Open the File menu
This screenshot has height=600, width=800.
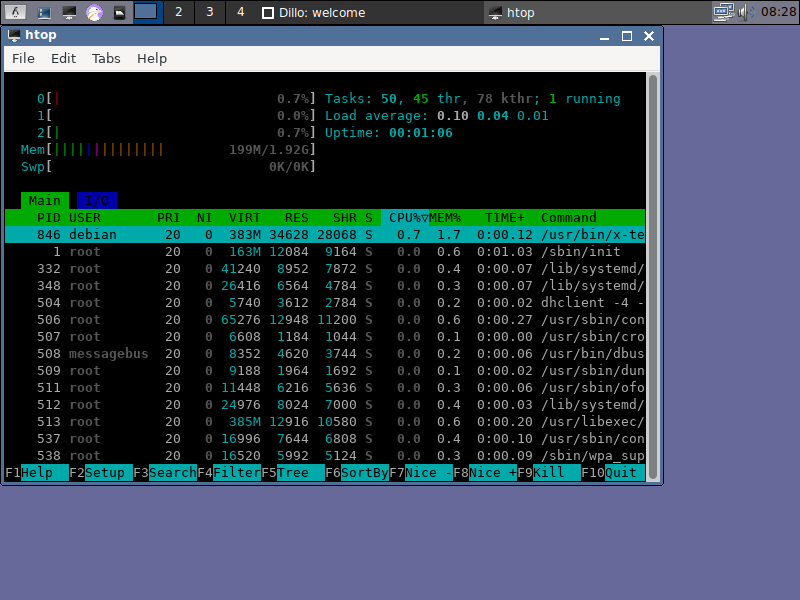coord(23,59)
